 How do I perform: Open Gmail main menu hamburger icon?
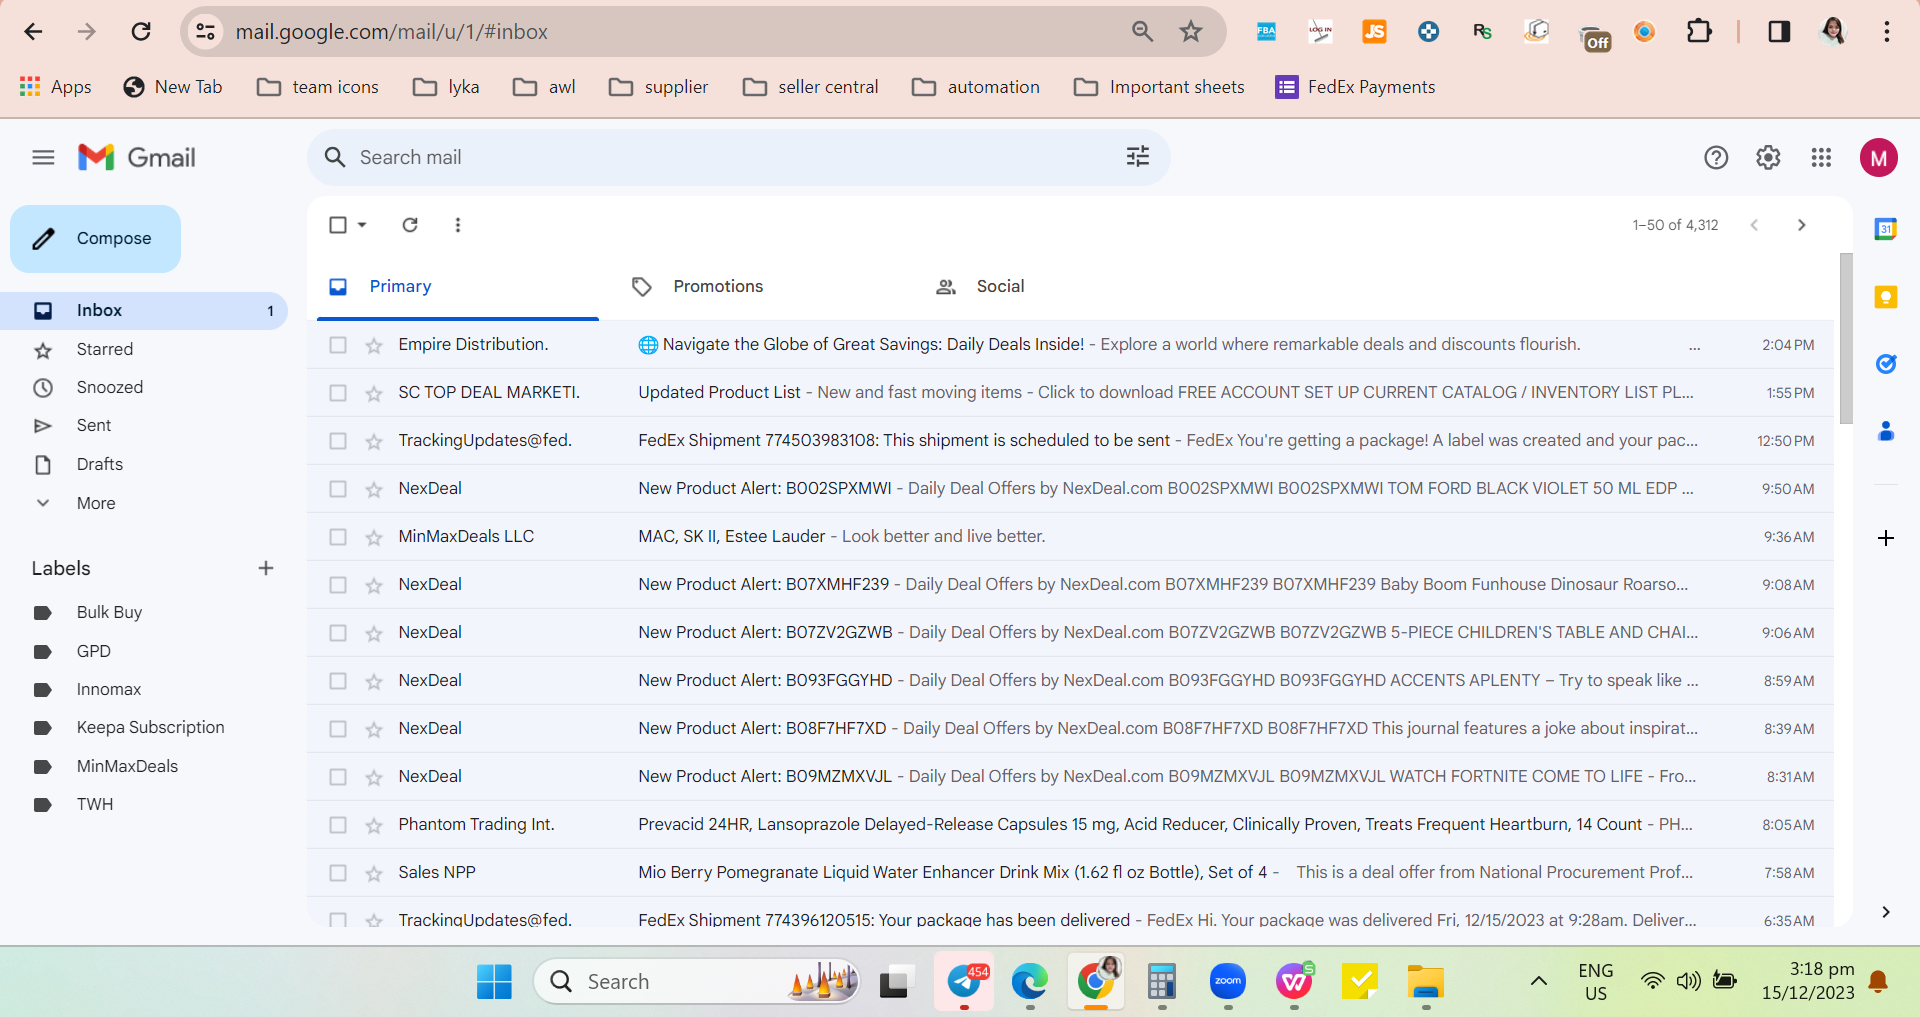point(43,157)
